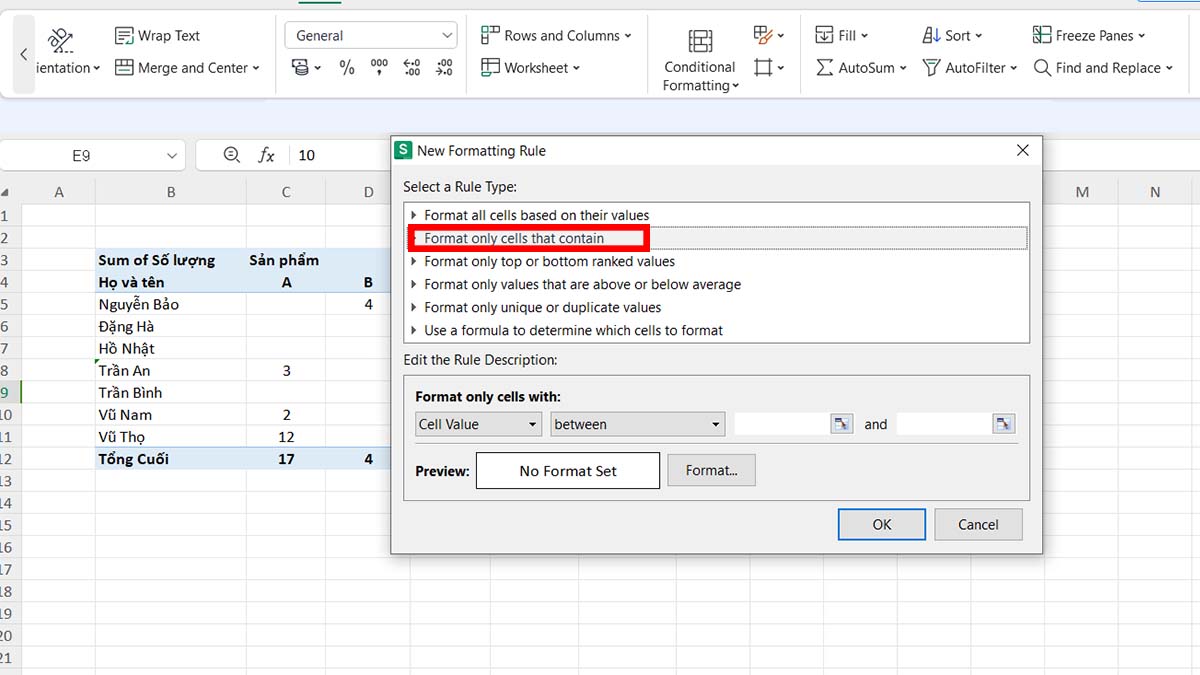Viewport: 1200px width, 675px height.
Task: Select the 'Nguyễn Bảo' cell
Action: (x=171, y=304)
